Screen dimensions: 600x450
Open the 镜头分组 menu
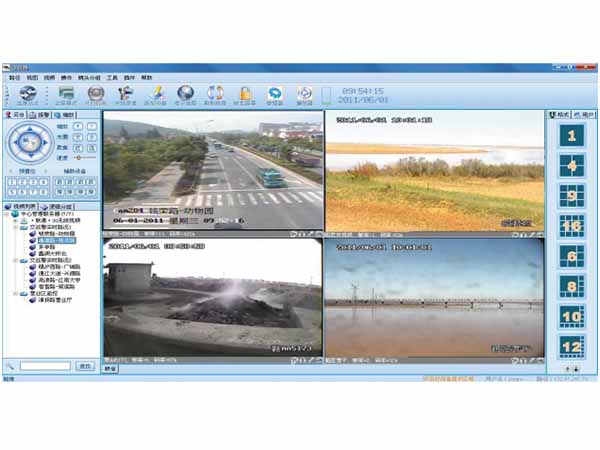tap(89, 78)
